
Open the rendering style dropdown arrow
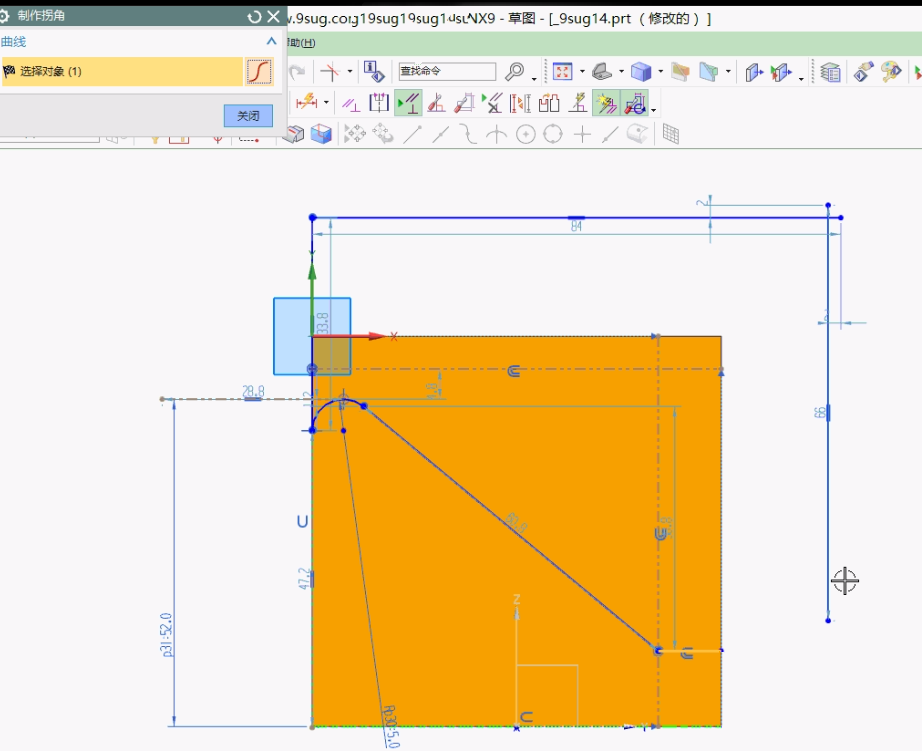point(660,72)
